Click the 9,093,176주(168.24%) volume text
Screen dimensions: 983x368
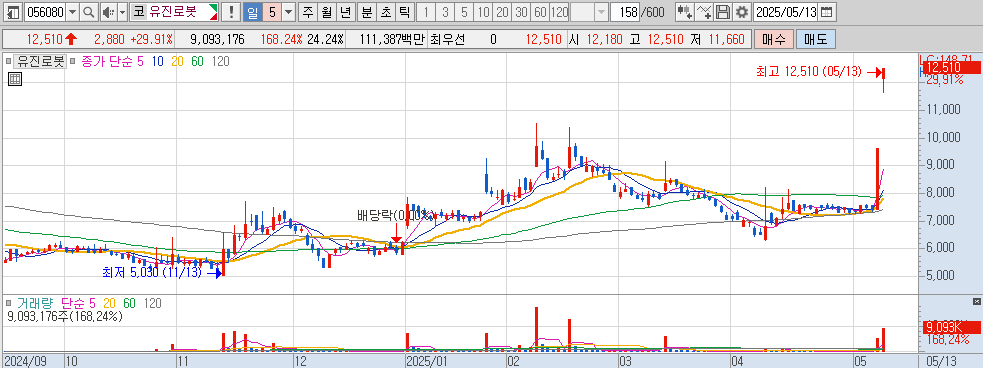tap(65, 317)
